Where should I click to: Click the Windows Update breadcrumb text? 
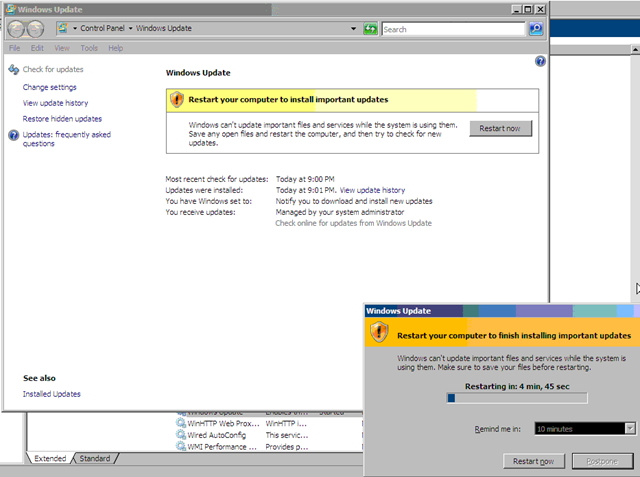click(164, 28)
